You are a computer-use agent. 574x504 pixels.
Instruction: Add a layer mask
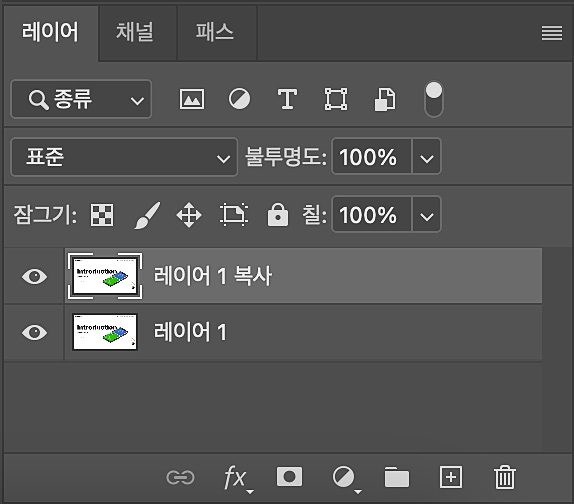tap(289, 477)
